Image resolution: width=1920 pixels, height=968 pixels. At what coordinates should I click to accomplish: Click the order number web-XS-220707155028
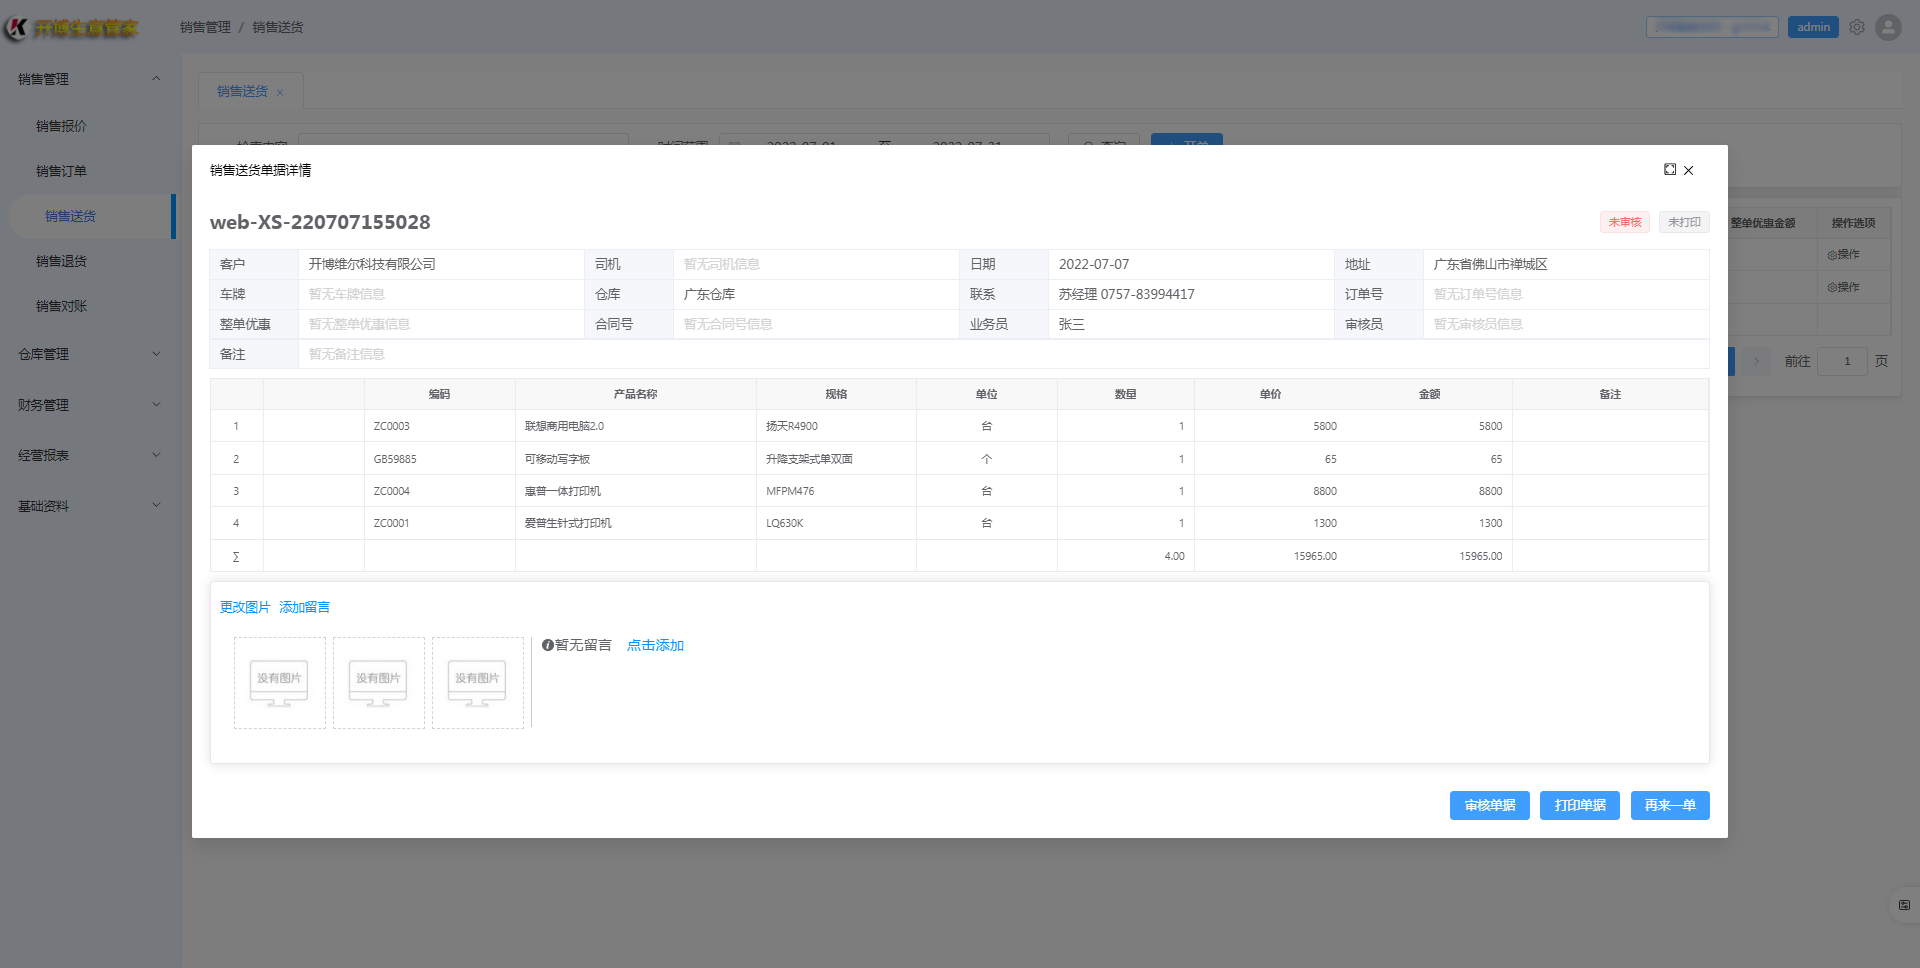pyautogui.click(x=320, y=222)
